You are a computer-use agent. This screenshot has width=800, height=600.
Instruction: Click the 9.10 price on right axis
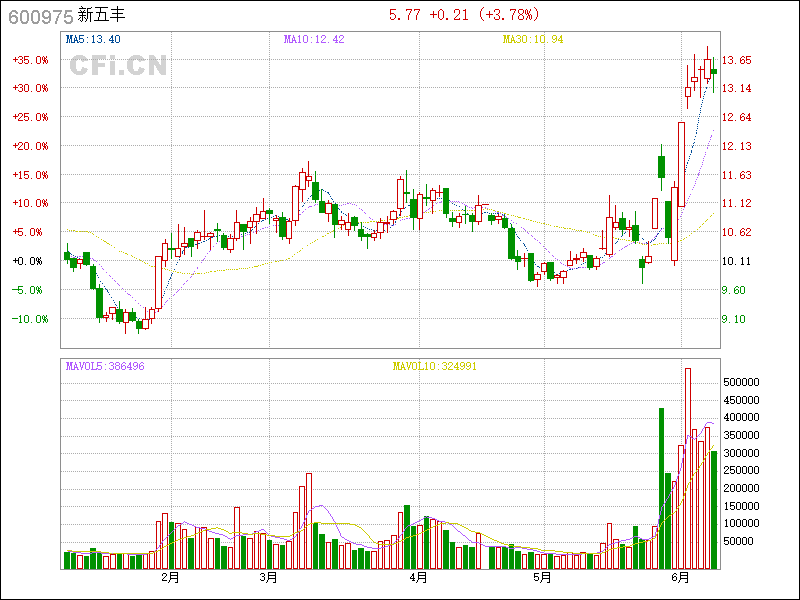pos(735,319)
